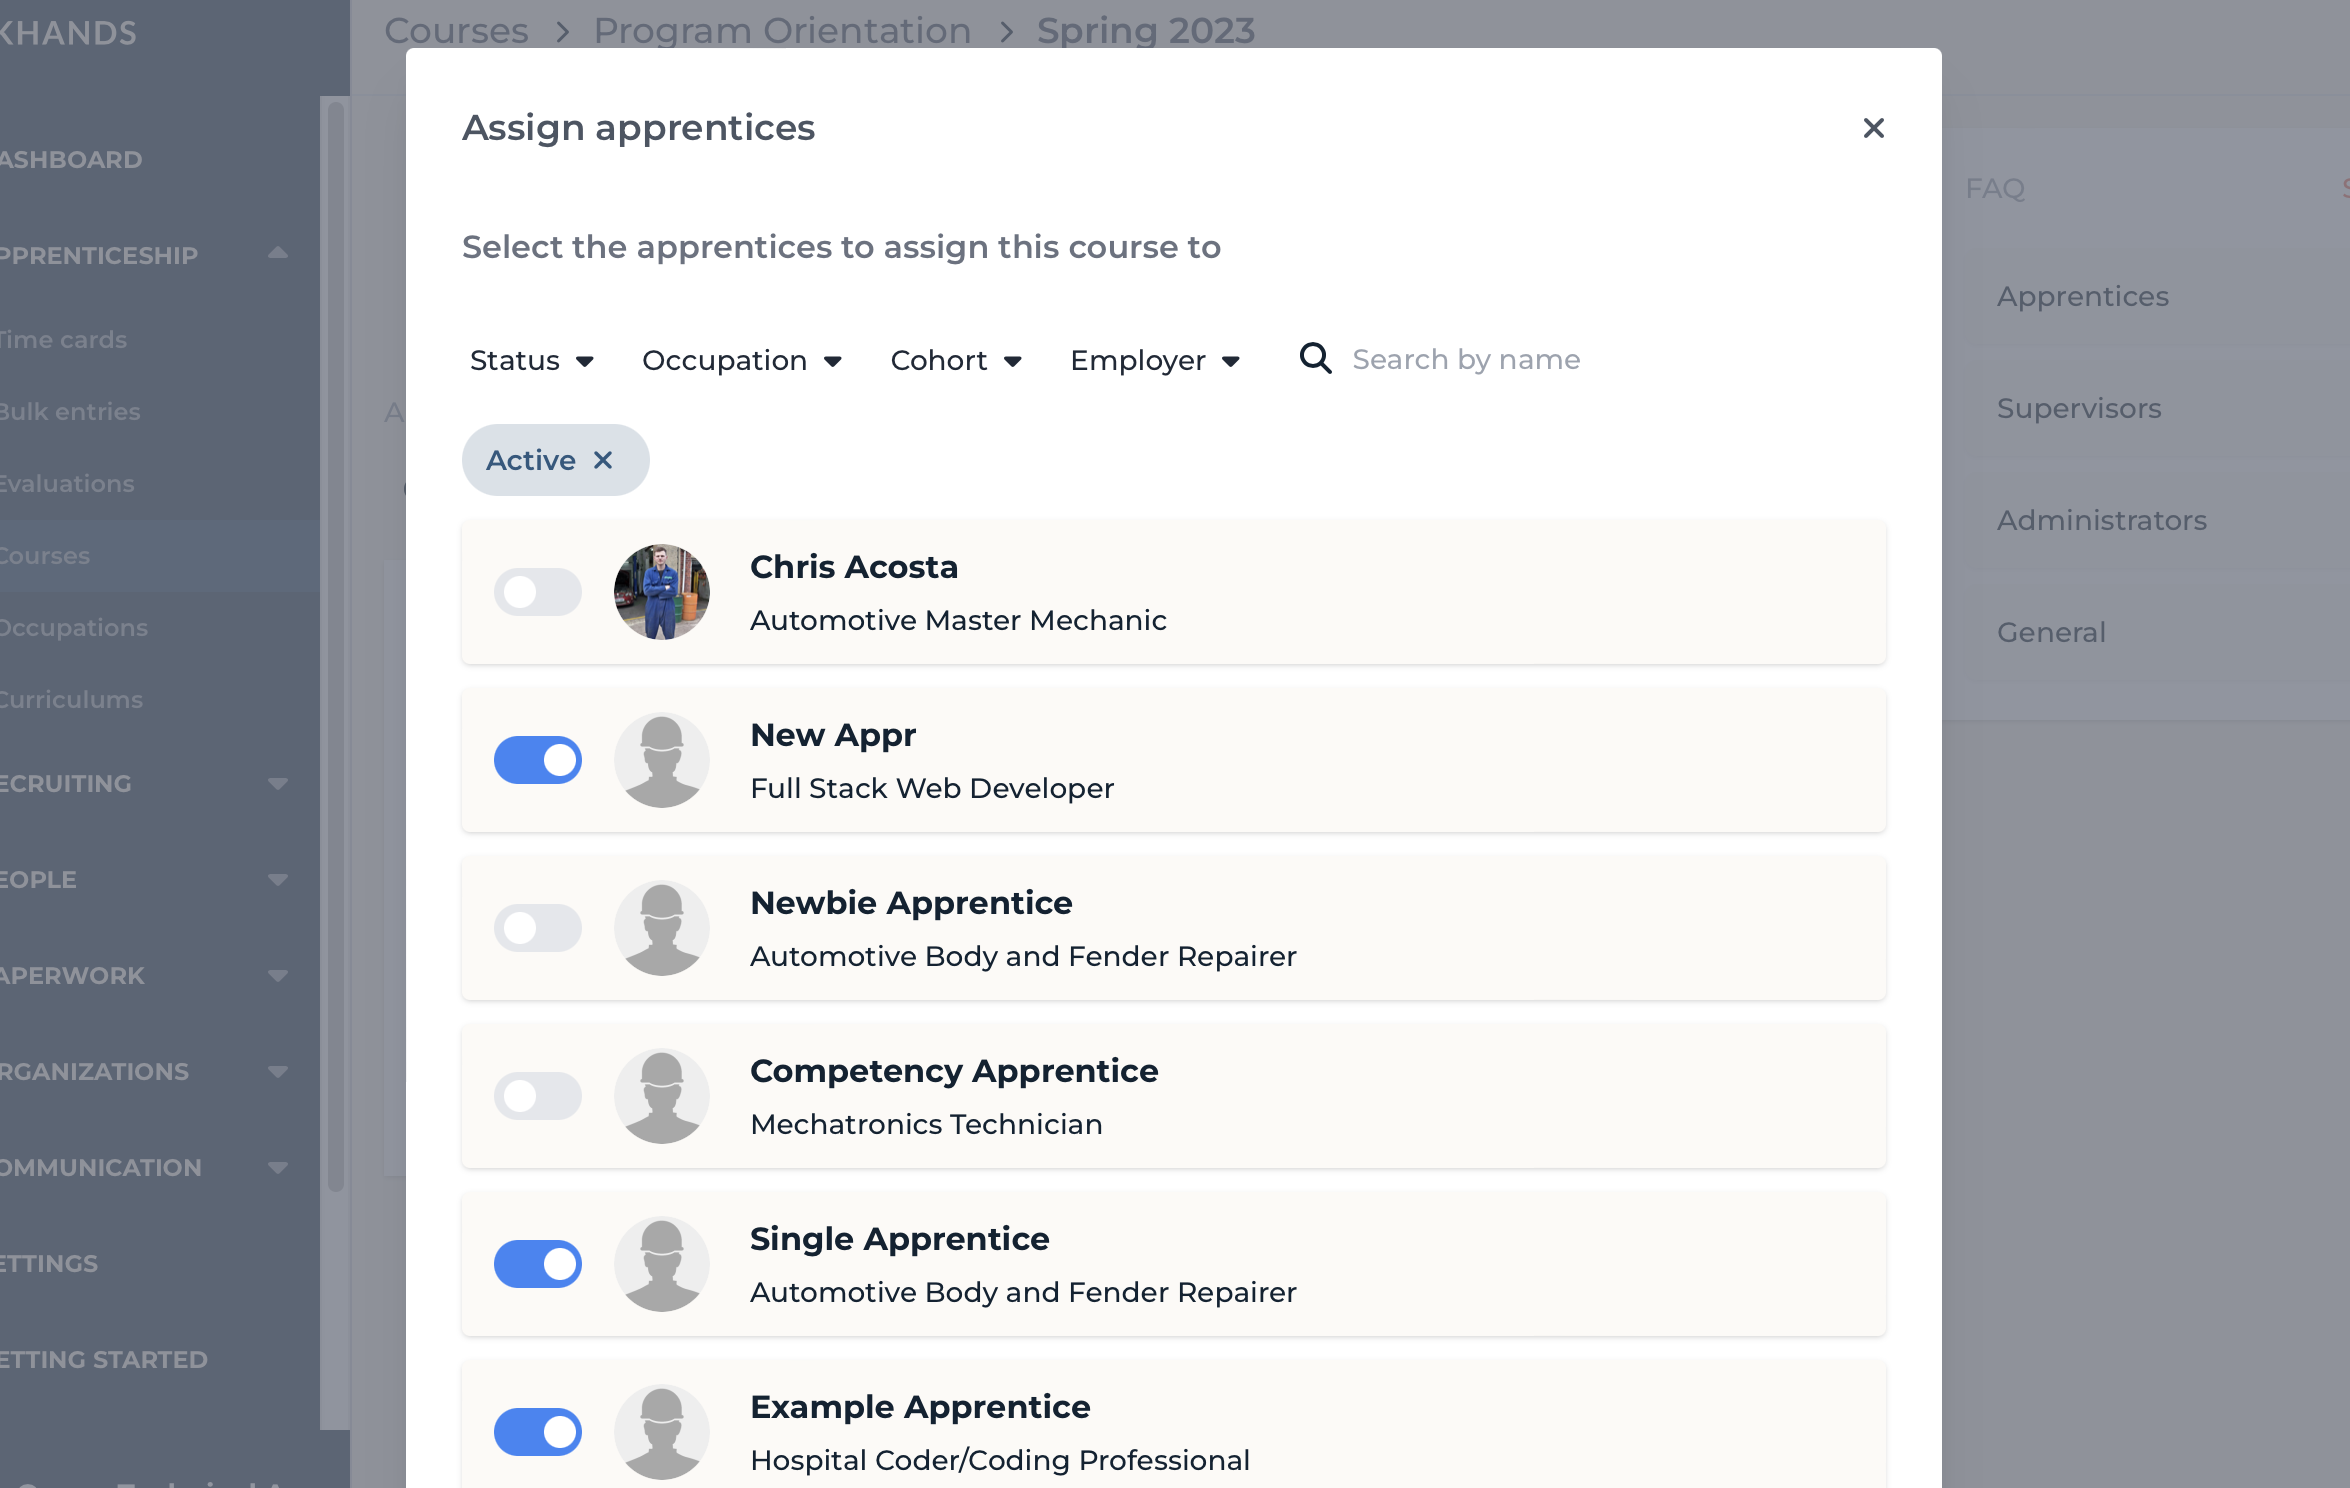Click New Appr's avatar icon
This screenshot has height=1488, width=2350.
tap(662, 760)
